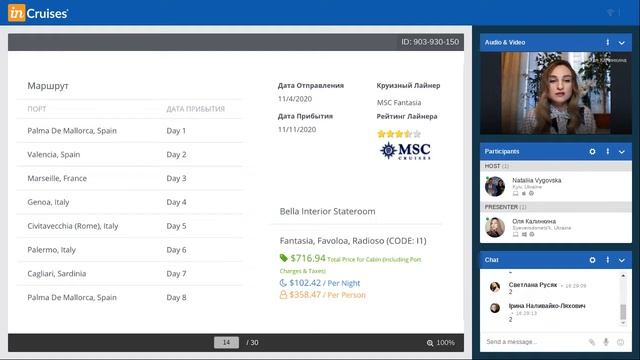Click the green price tag icon

click(x=284, y=258)
